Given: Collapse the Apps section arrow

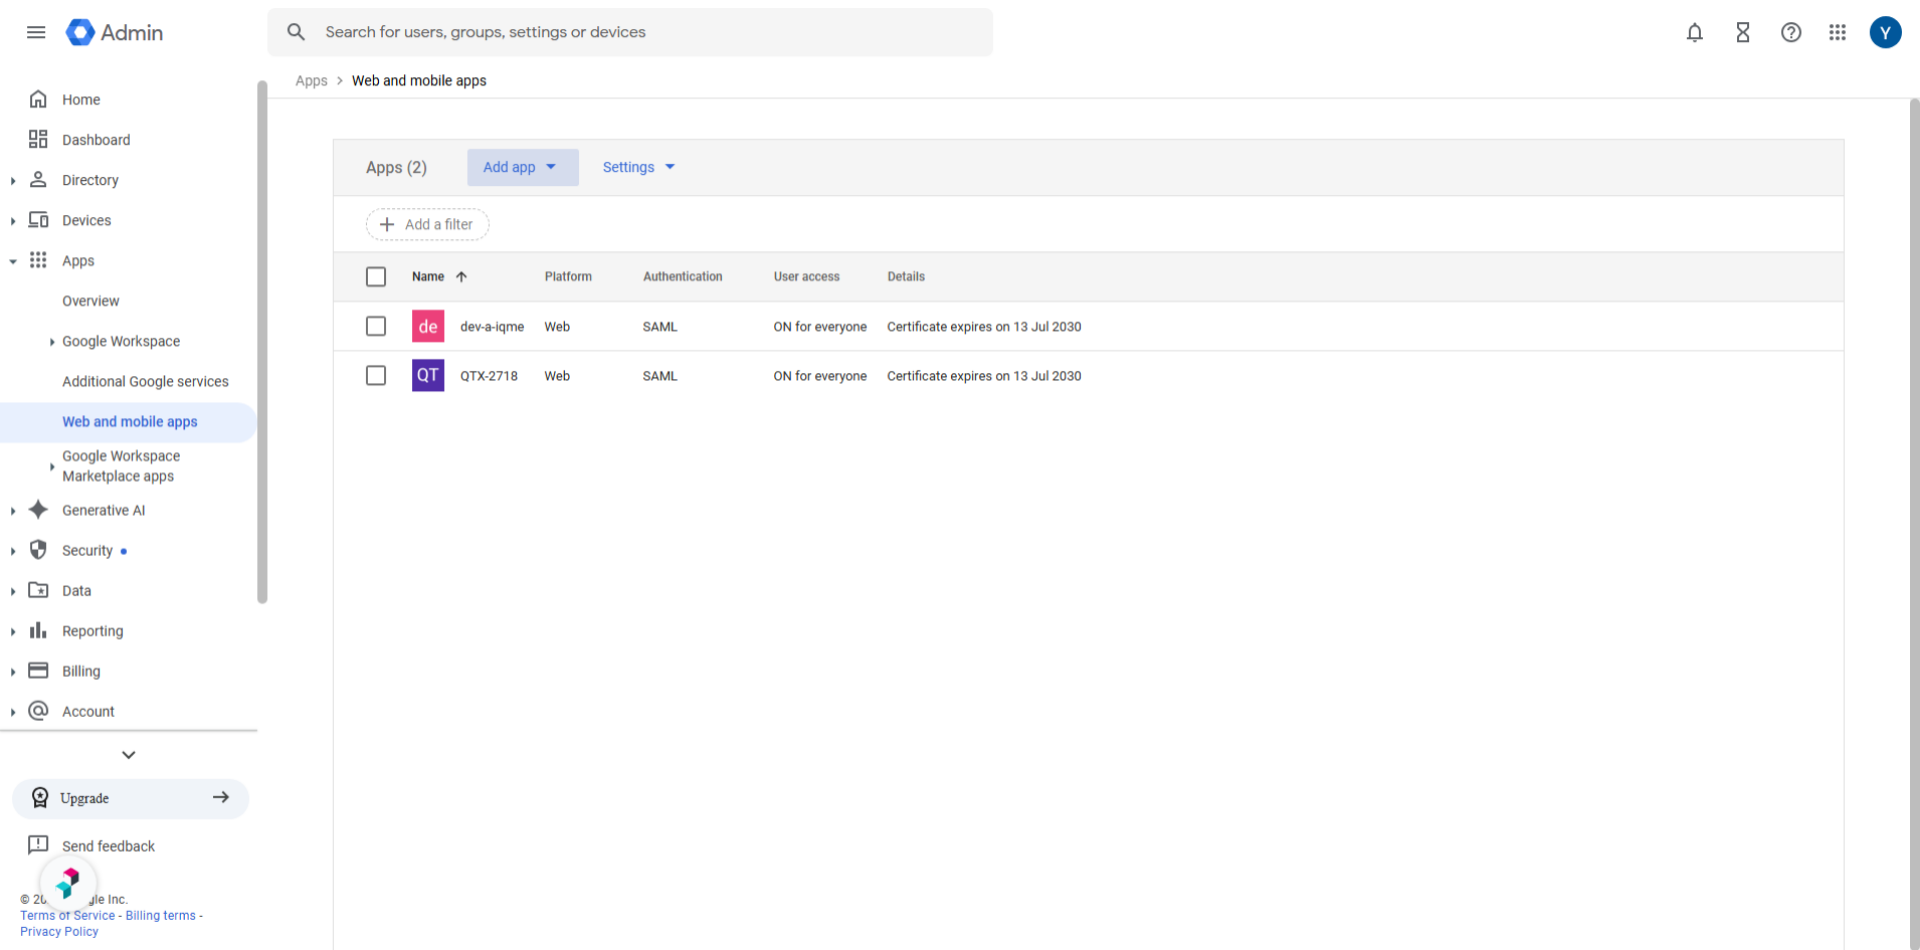Looking at the screenshot, I should click(13, 261).
